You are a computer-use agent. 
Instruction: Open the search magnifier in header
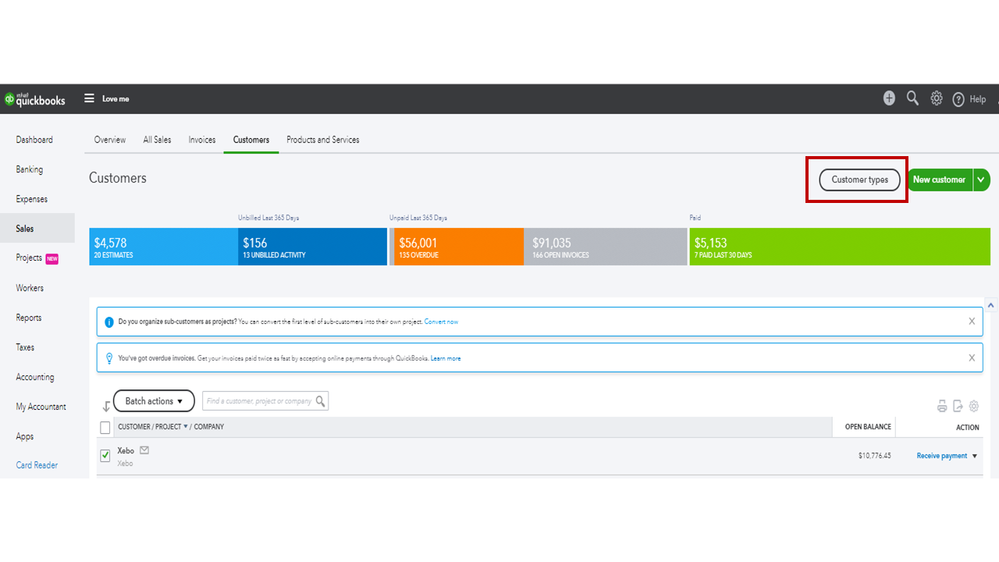click(x=912, y=98)
